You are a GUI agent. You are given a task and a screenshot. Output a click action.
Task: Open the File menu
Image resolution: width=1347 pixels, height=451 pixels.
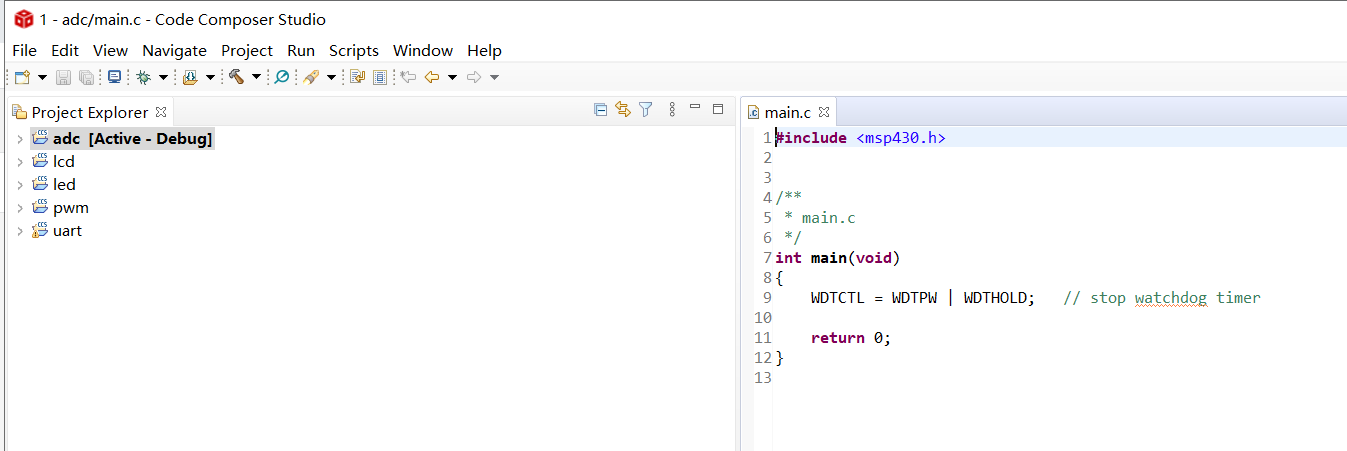point(24,50)
